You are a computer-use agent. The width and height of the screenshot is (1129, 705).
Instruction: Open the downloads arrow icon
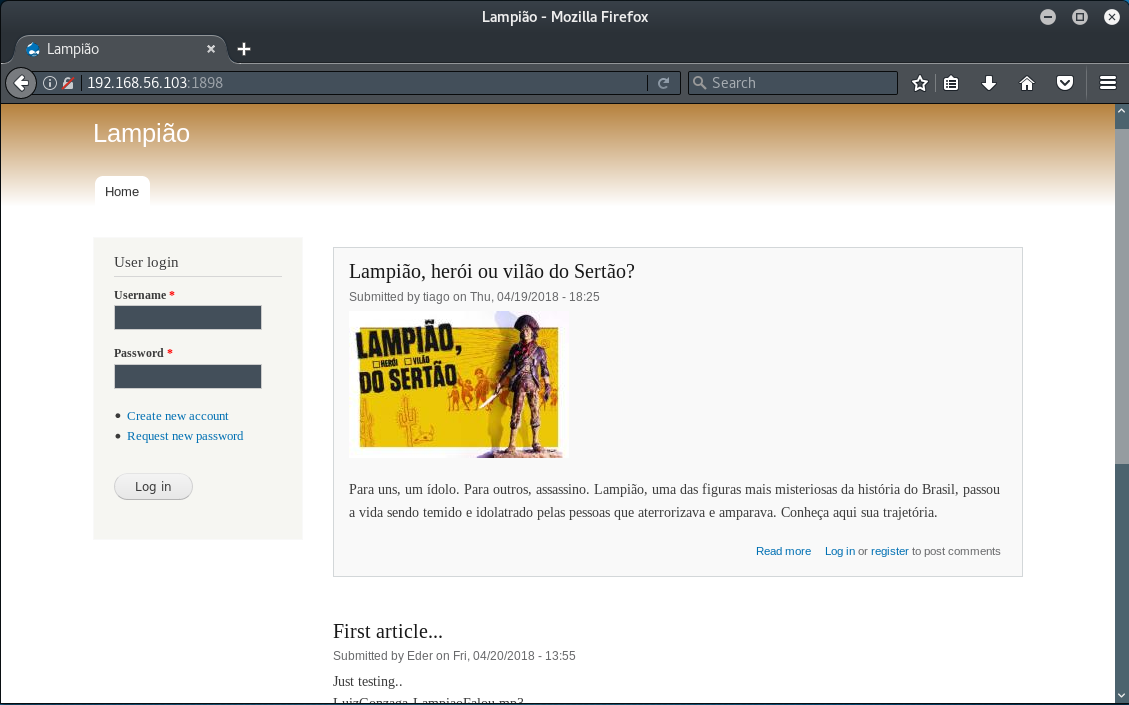pyautogui.click(x=989, y=83)
